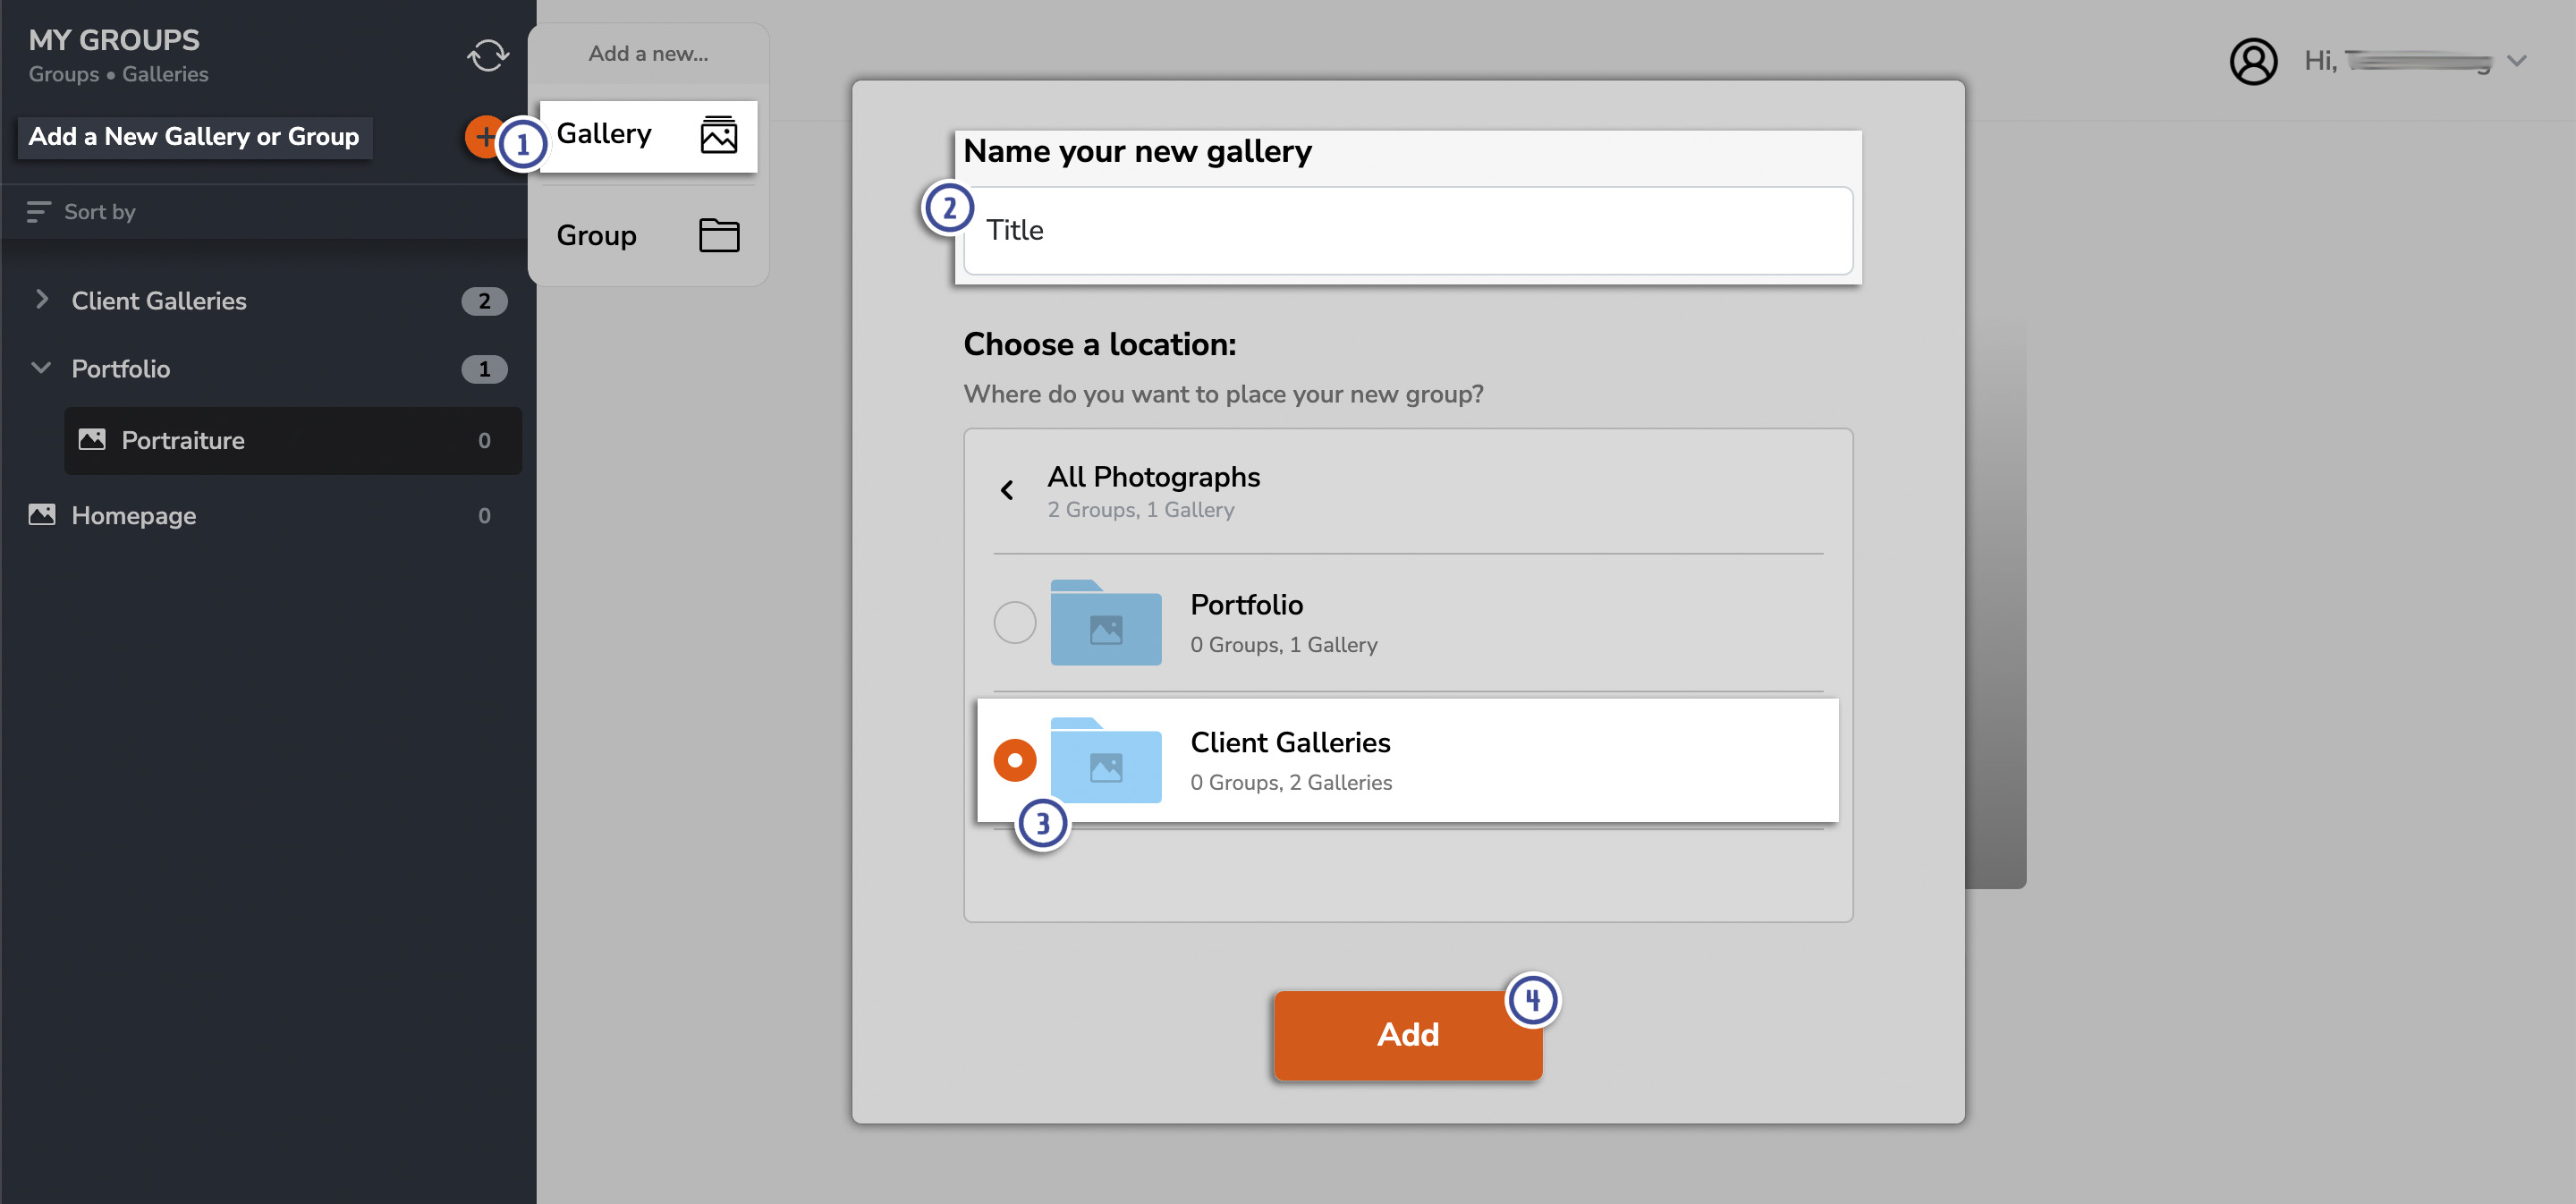Viewport: 2576px width, 1204px height.
Task: Click the refresh sync arrows icon
Action: pos(487,55)
